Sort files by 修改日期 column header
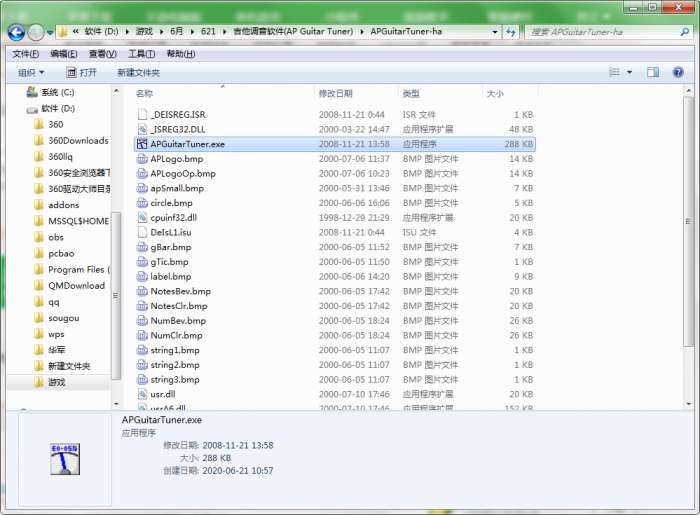 click(335, 93)
